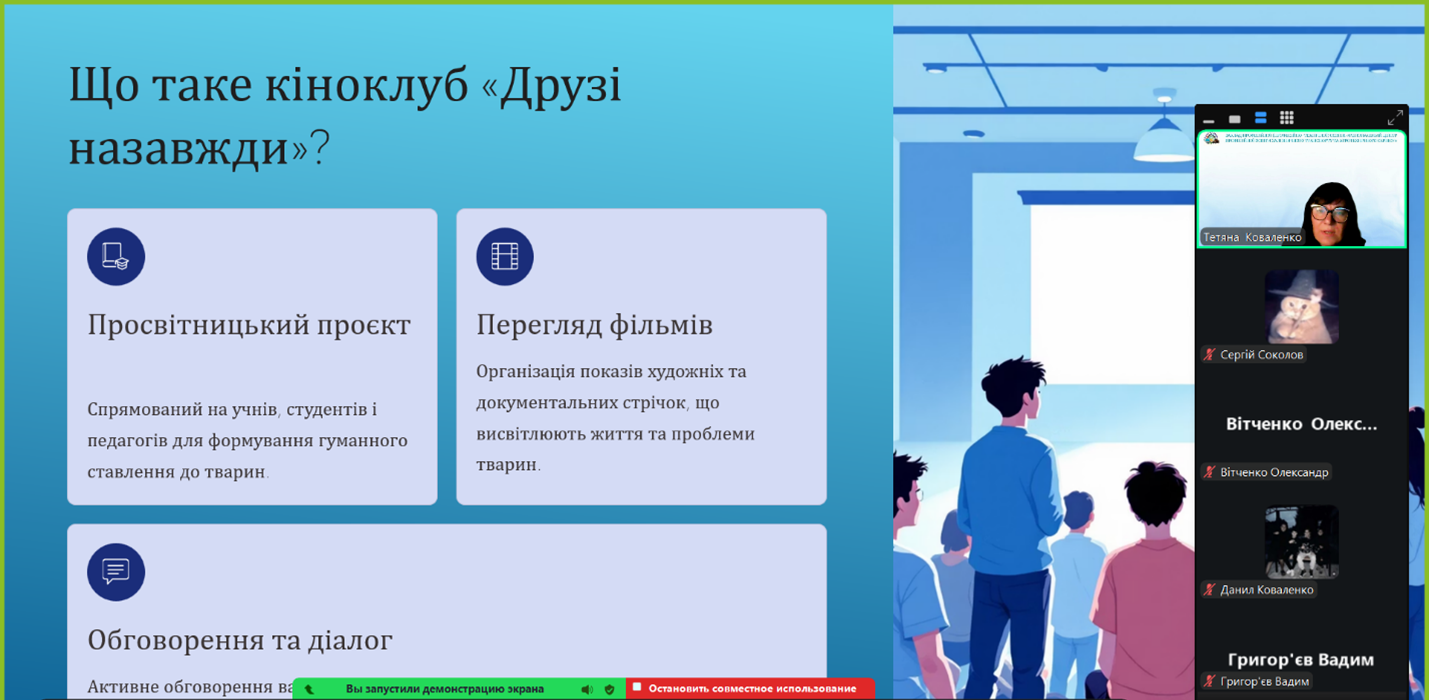Viewport: 1429px width, 700px height.
Task: Switch video panel to grid gallery view
Action: (1287, 118)
